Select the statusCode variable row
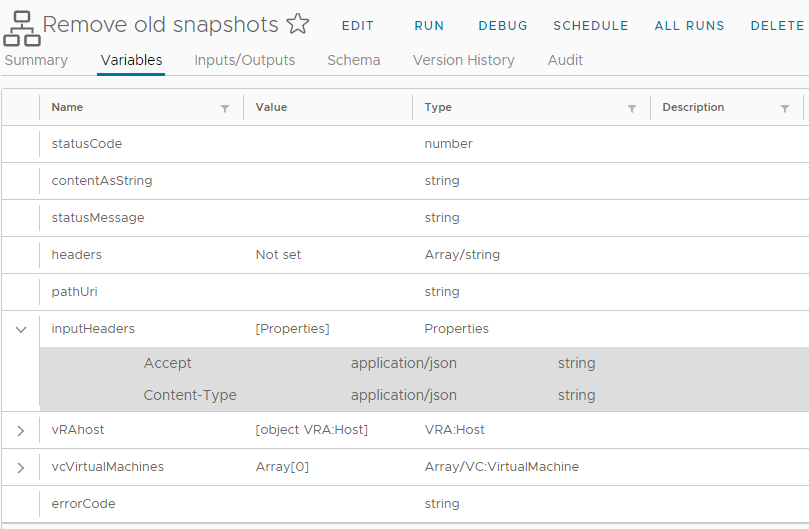The image size is (809, 529). 87,144
